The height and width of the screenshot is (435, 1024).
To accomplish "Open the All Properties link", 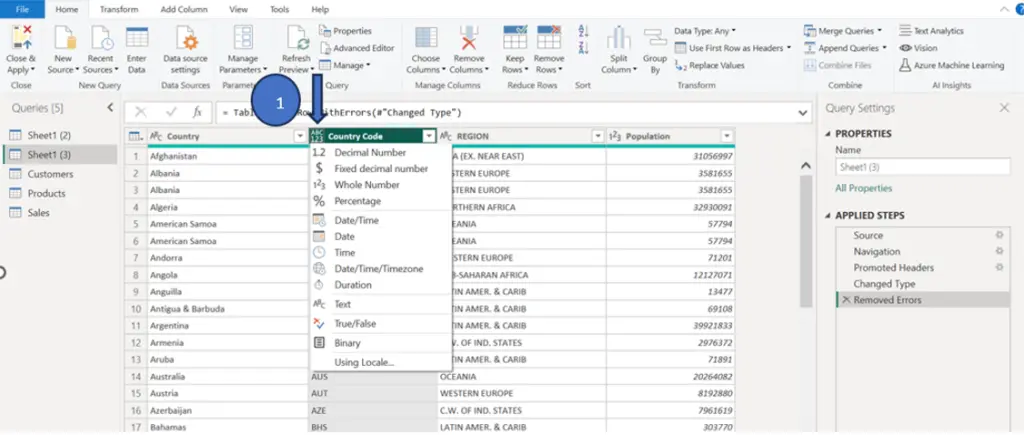I will [863, 188].
